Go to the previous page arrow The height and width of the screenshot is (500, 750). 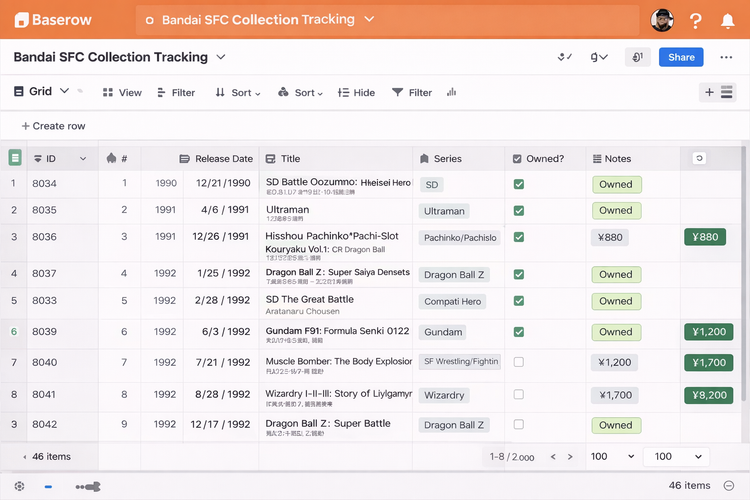pyautogui.click(x=553, y=456)
